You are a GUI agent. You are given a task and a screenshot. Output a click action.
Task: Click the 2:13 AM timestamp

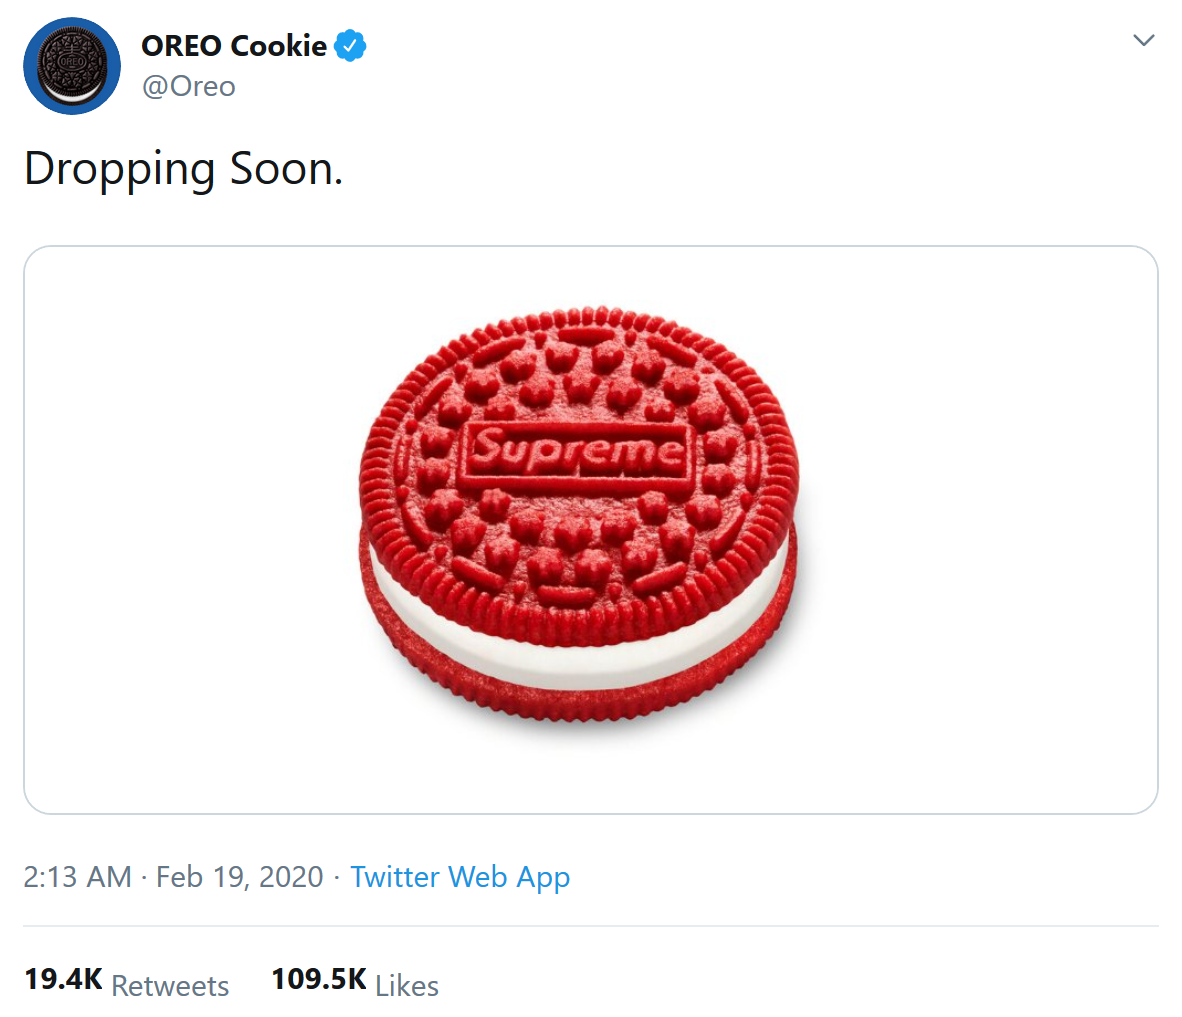point(77,877)
